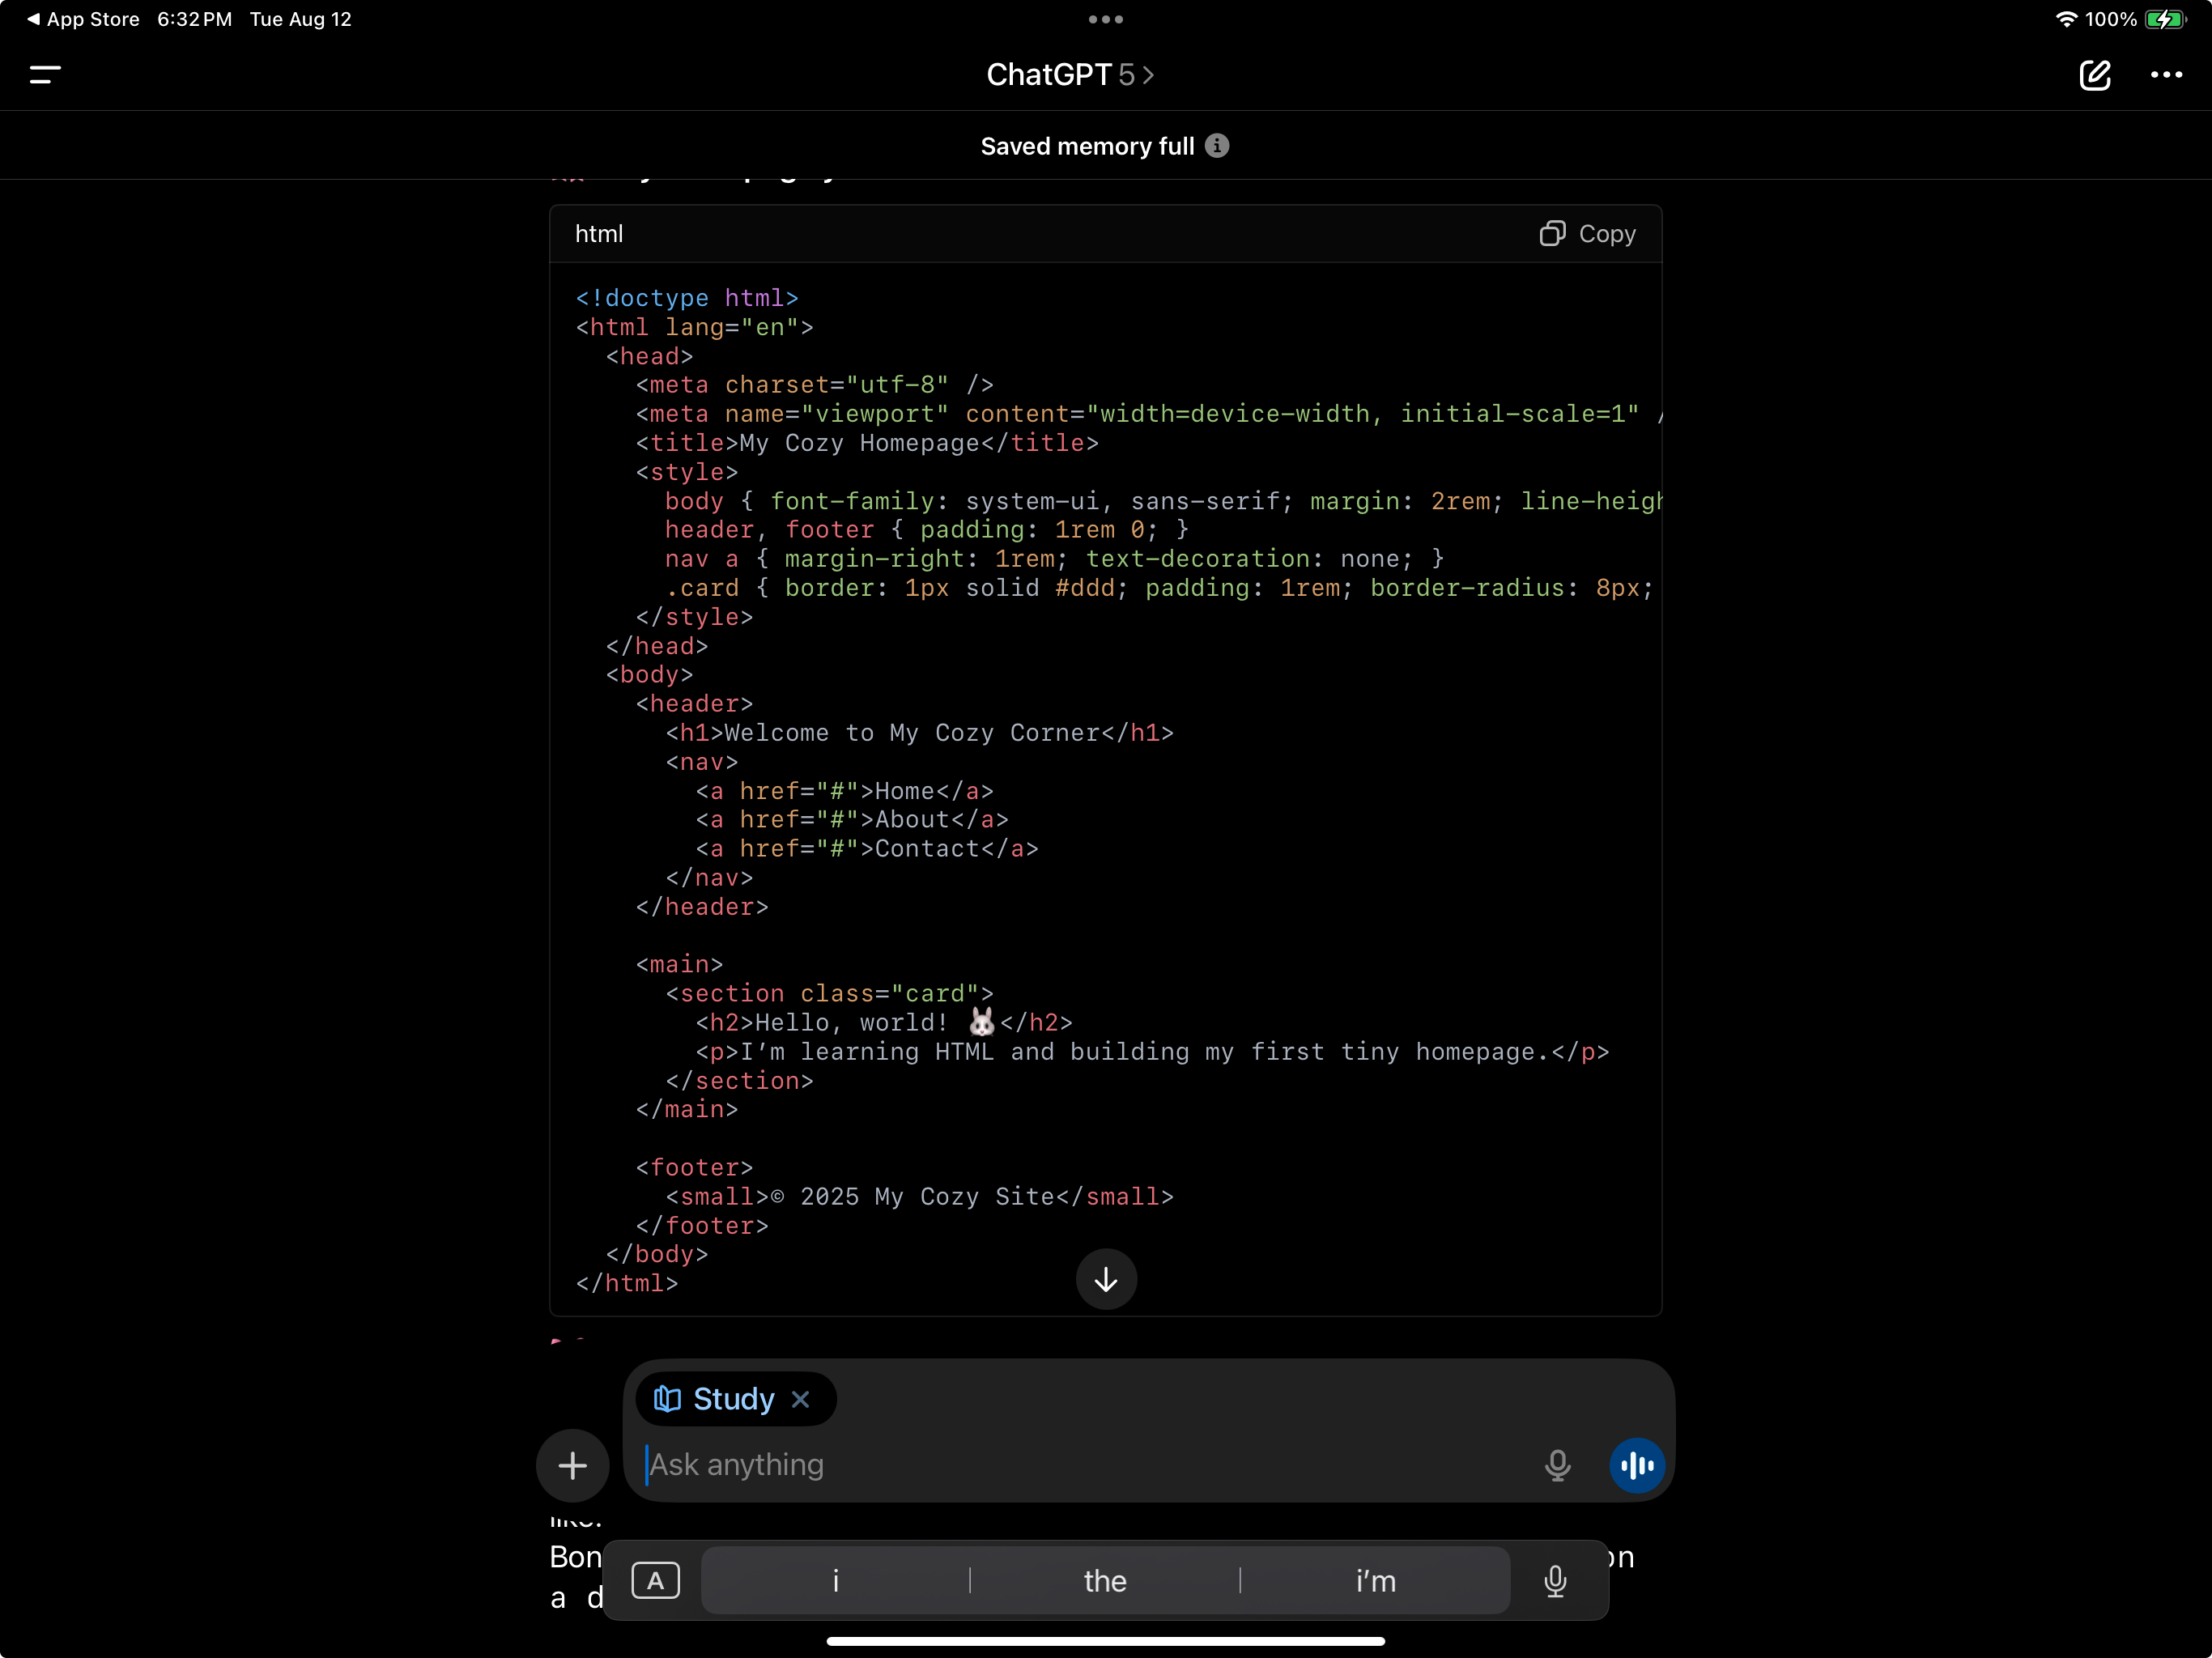The height and width of the screenshot is (1658, 2212).
Task: Tap the keyboard layout A icon
Action: pos(656,1581)
